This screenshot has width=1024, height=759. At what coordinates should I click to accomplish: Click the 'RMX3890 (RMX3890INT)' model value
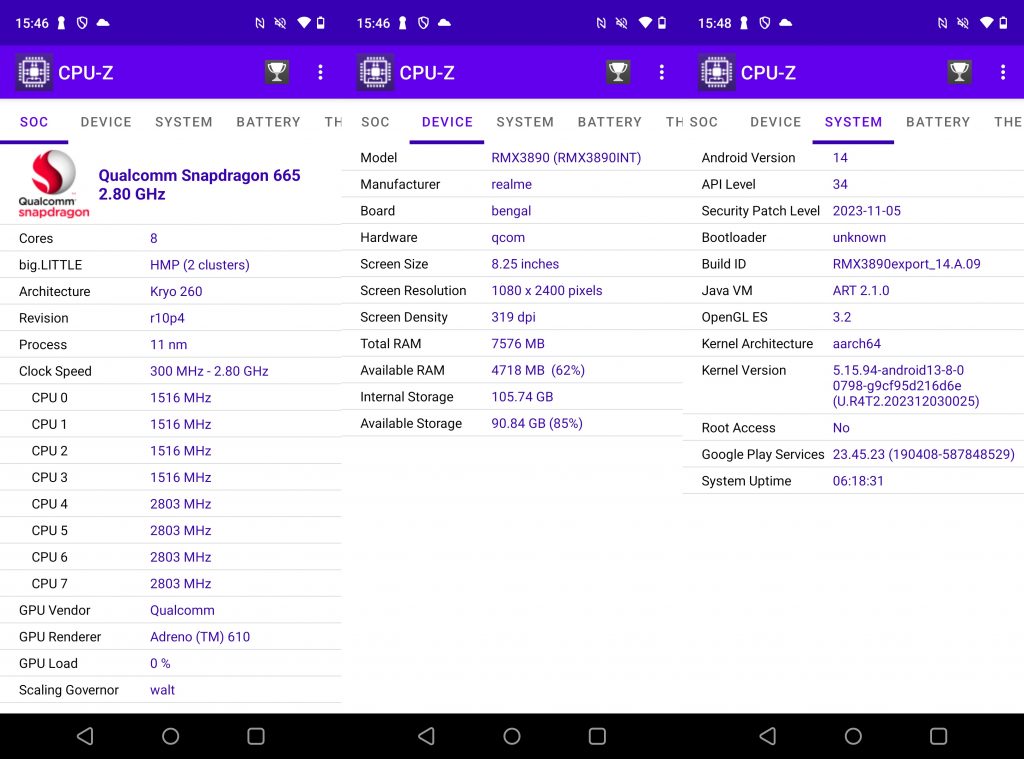tap(566, 157)
